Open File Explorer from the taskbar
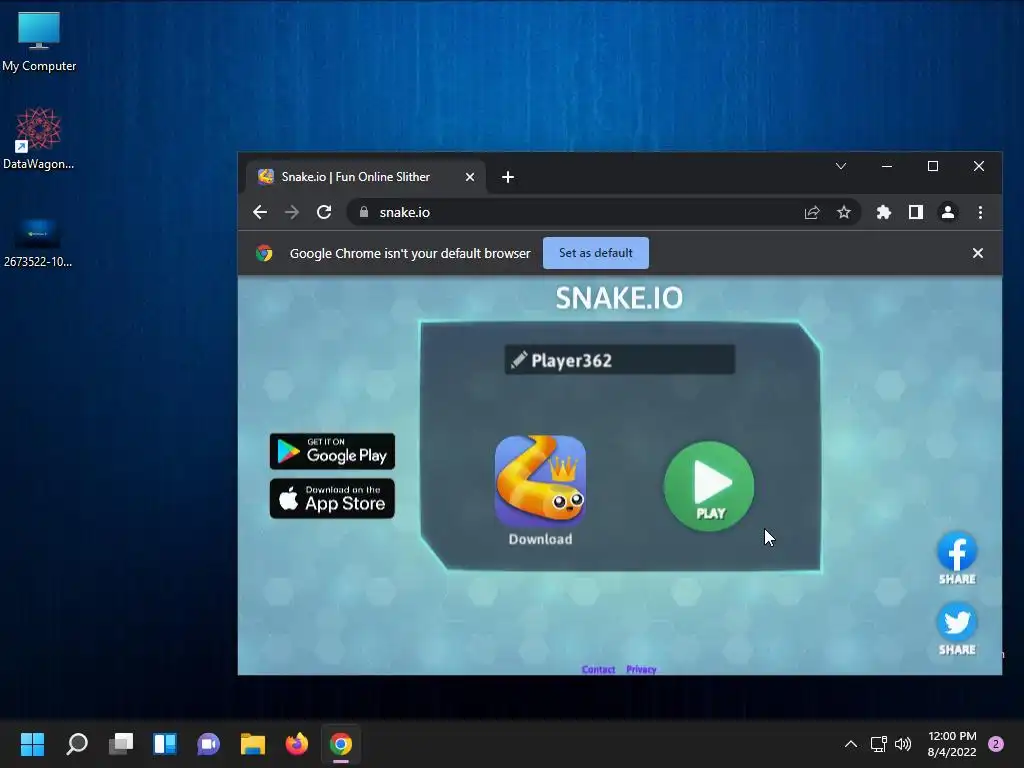The width and height of the screenshot is (1024, 768). (253, 744)
